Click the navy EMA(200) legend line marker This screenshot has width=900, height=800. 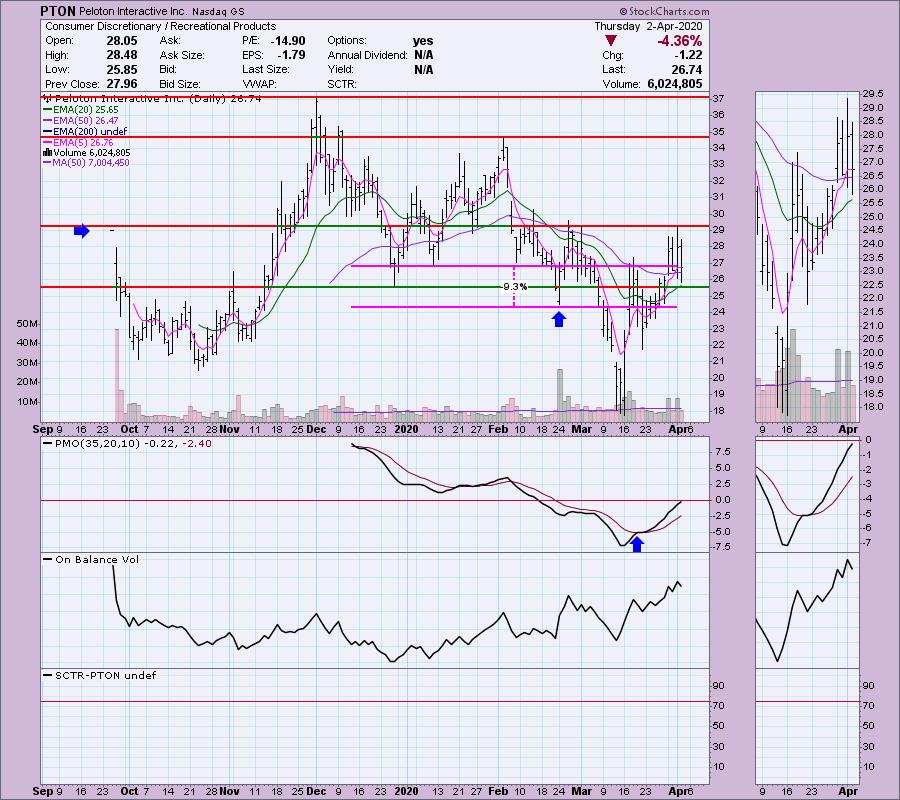click(x=48, y=131)
